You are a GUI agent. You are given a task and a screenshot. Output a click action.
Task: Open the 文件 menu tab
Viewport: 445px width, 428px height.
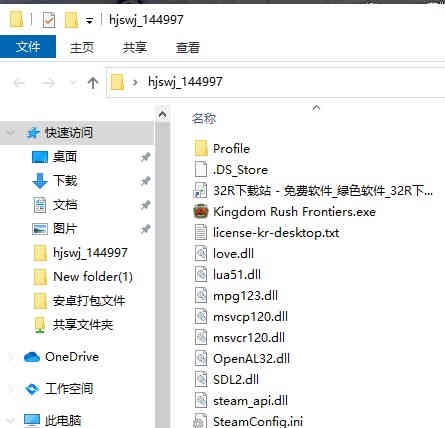[x=28, y=47]
